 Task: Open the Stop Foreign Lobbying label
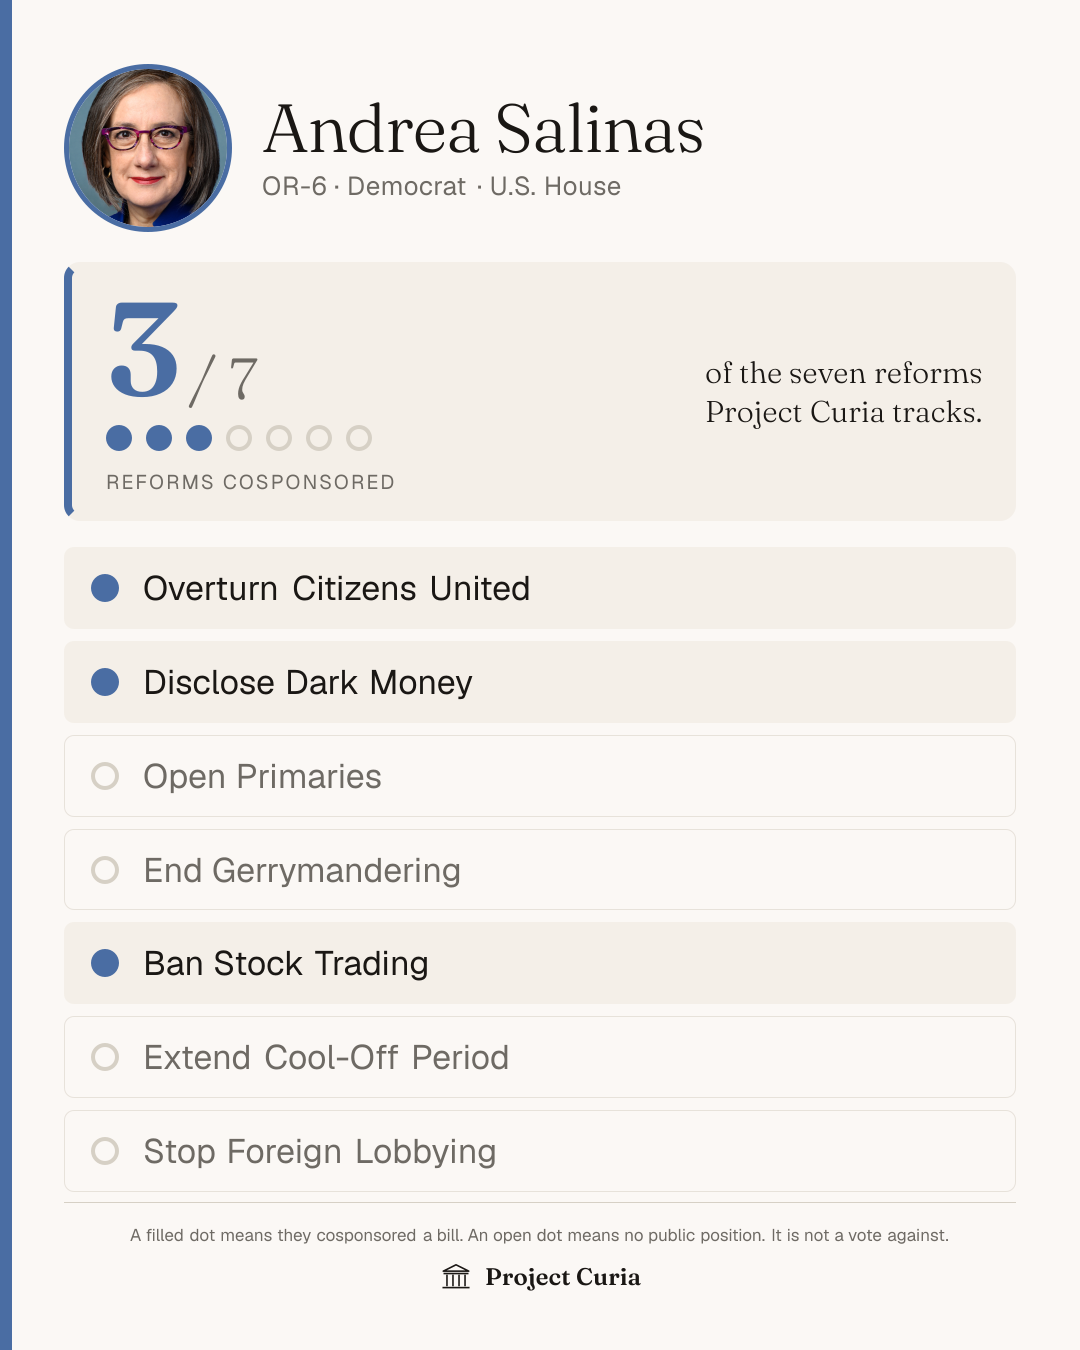320,1151
